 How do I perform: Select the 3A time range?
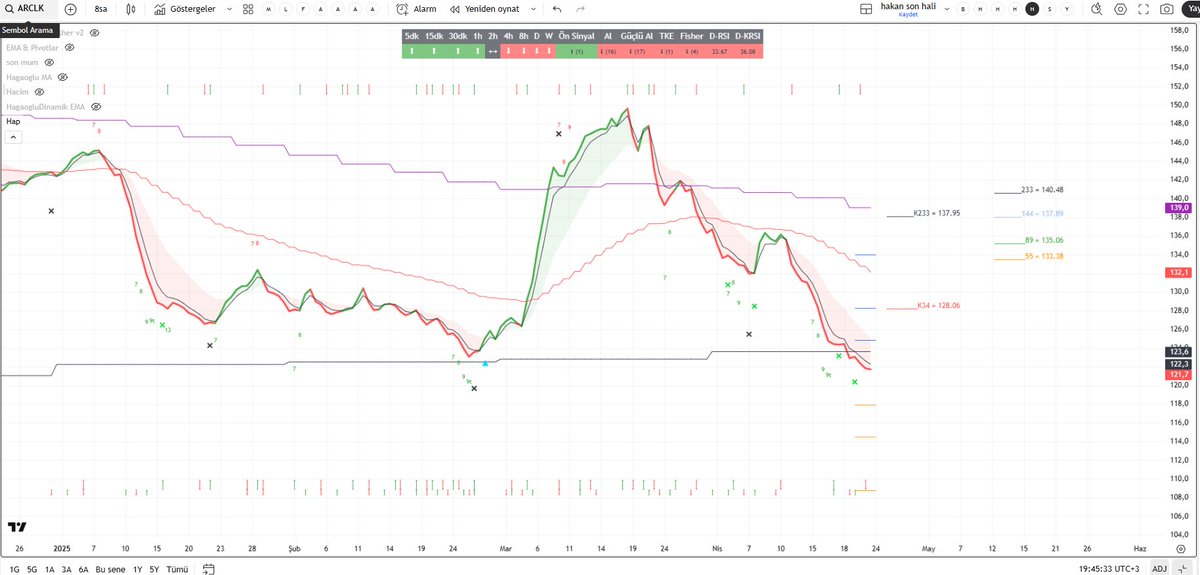[x=67, y=569]
